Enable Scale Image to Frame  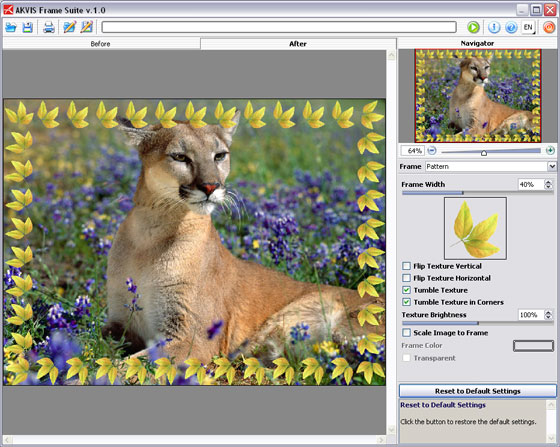pyautogui.click(x=406, y=333)
